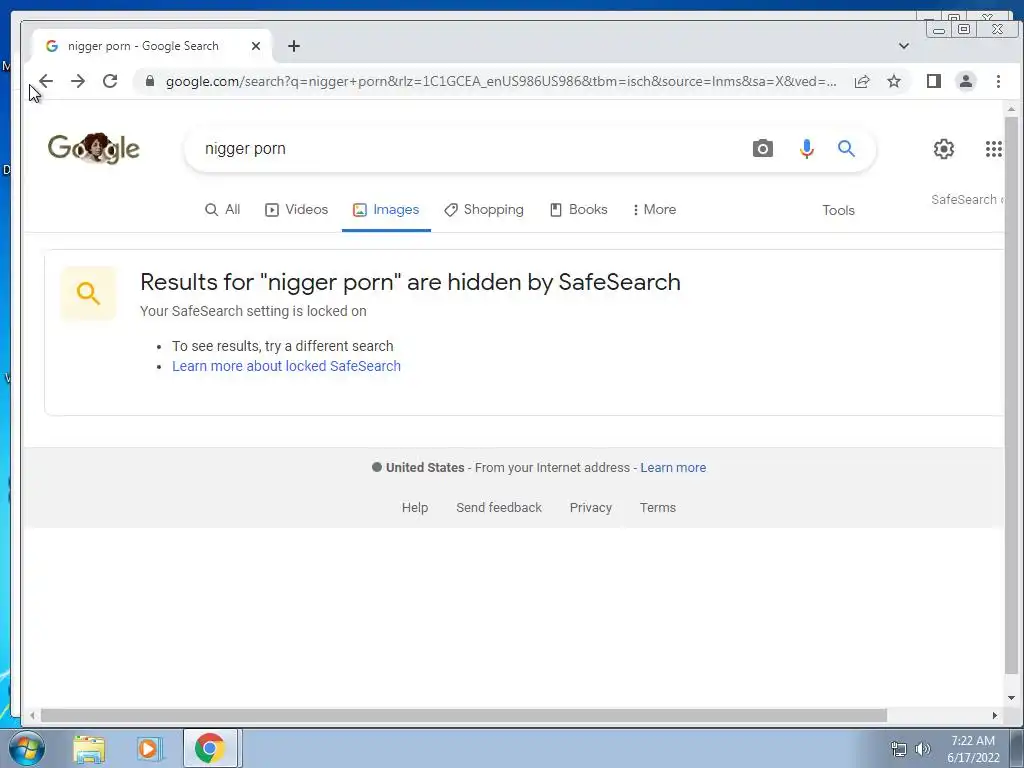The image size is (1024, 768).
Task: Open the taskbar clock showing 7:22 AM
Action: 973,749
